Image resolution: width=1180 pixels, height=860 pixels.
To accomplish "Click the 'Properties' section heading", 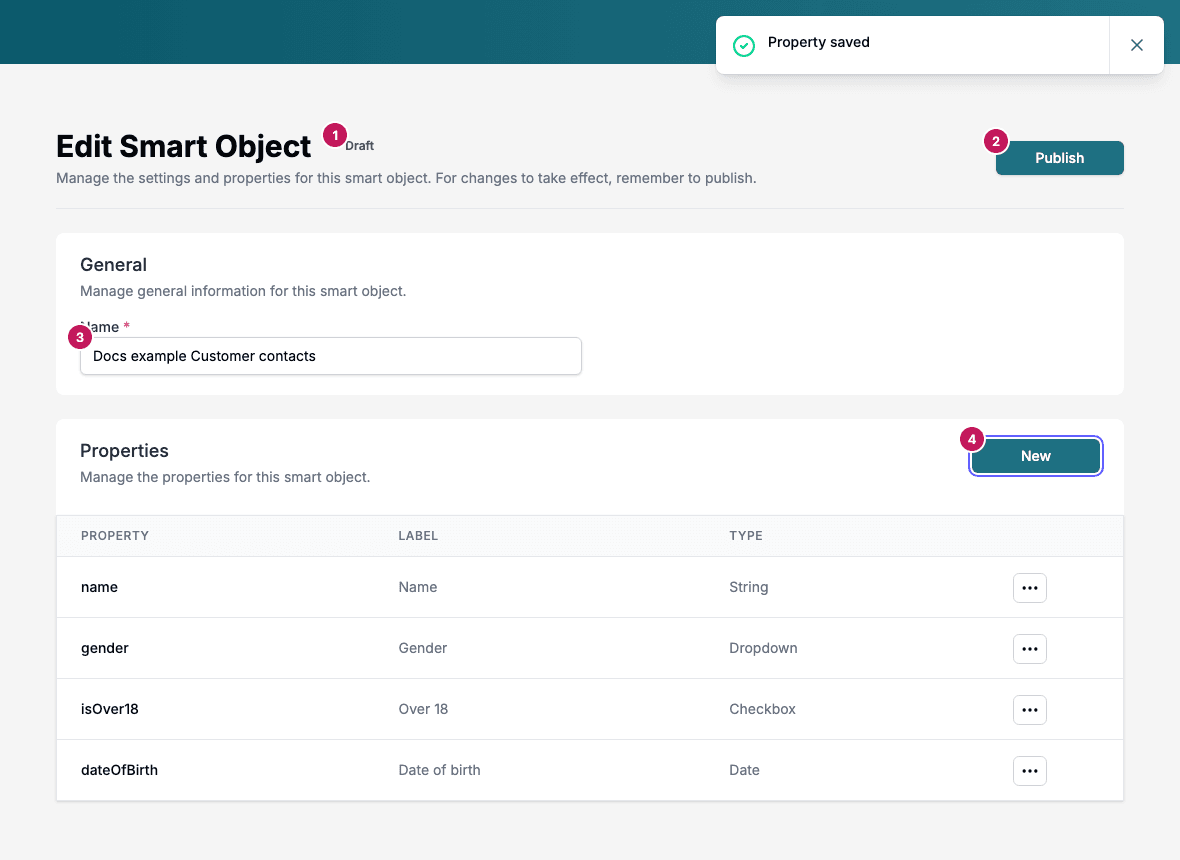I will coord(124,451).
